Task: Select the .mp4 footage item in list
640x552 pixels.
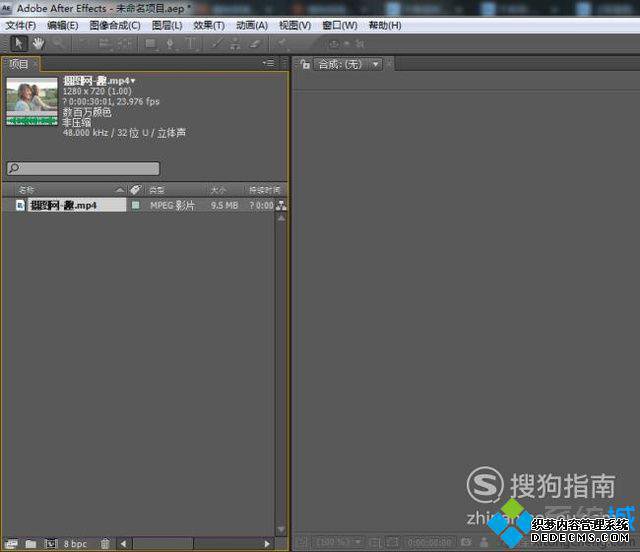Action: click(x=77, y=205)
